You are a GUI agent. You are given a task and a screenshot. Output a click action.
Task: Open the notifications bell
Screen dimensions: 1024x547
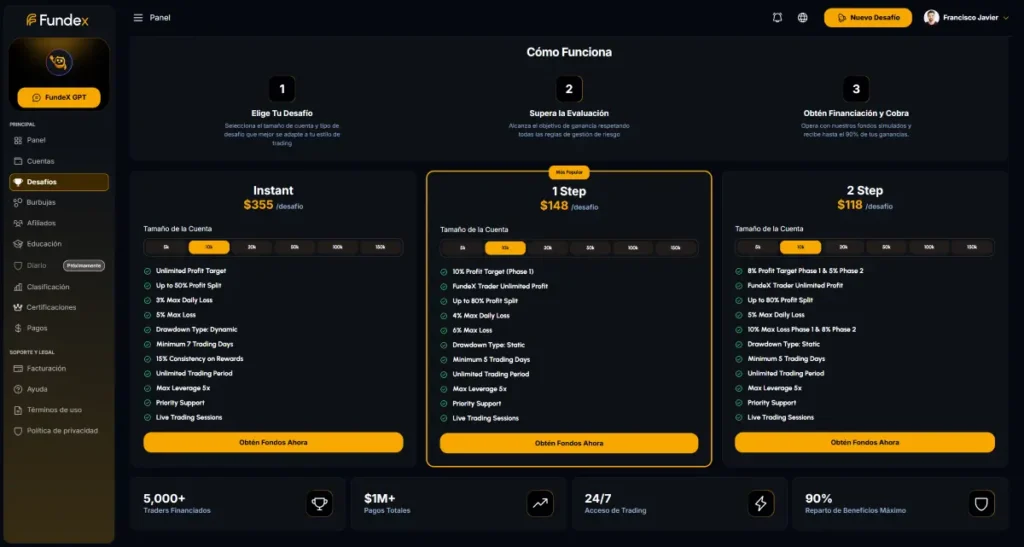coord(777,18)
